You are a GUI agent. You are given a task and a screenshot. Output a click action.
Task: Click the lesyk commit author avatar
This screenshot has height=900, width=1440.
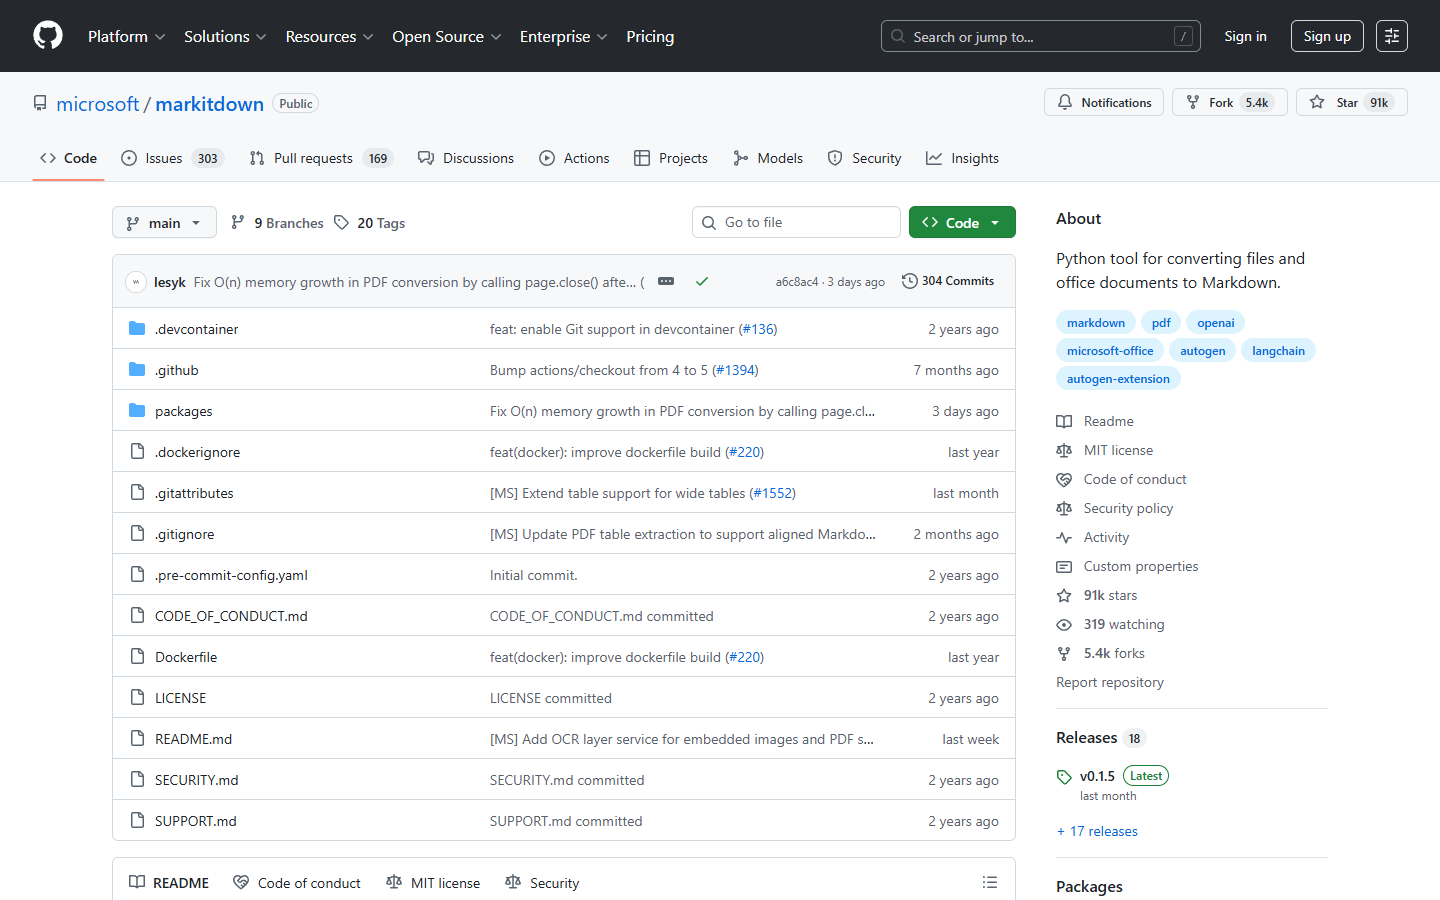pos(135,281)
